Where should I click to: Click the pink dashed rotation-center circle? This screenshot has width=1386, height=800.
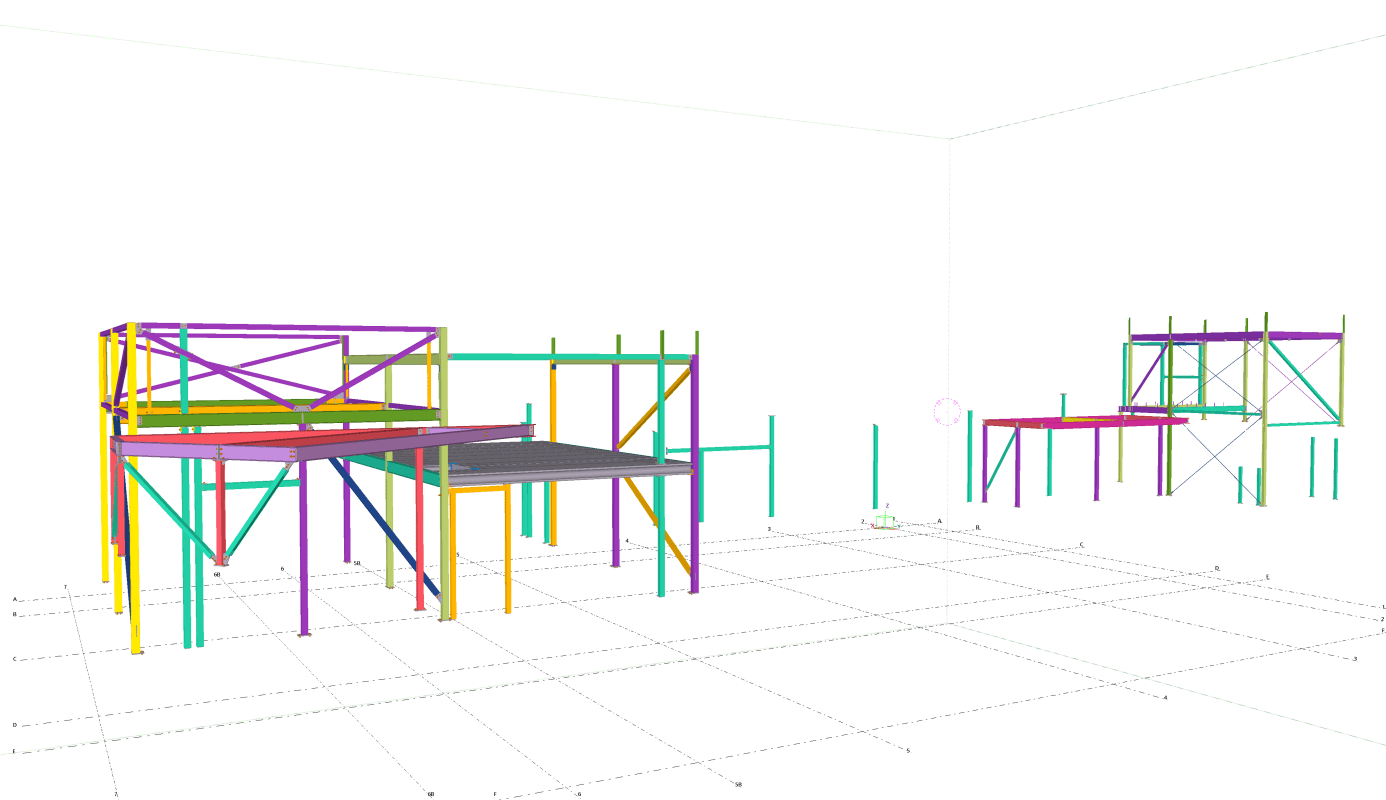coord(947,411)
